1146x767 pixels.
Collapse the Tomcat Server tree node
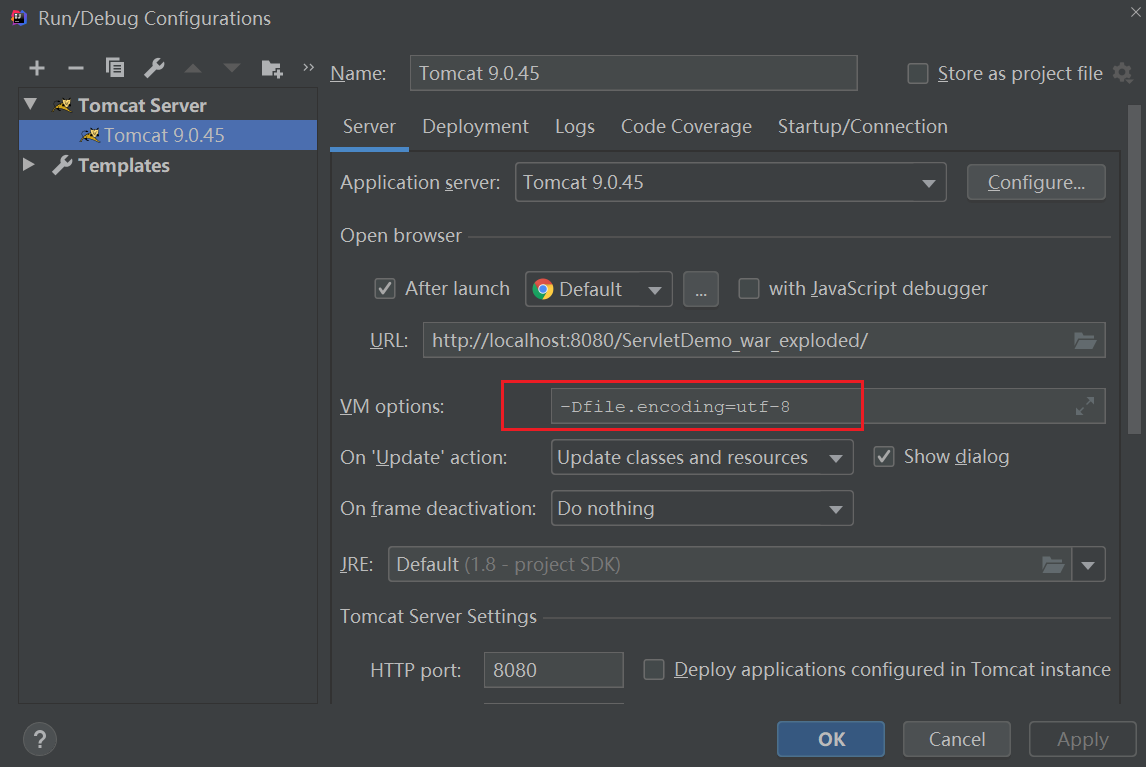[x=30, y=105]
